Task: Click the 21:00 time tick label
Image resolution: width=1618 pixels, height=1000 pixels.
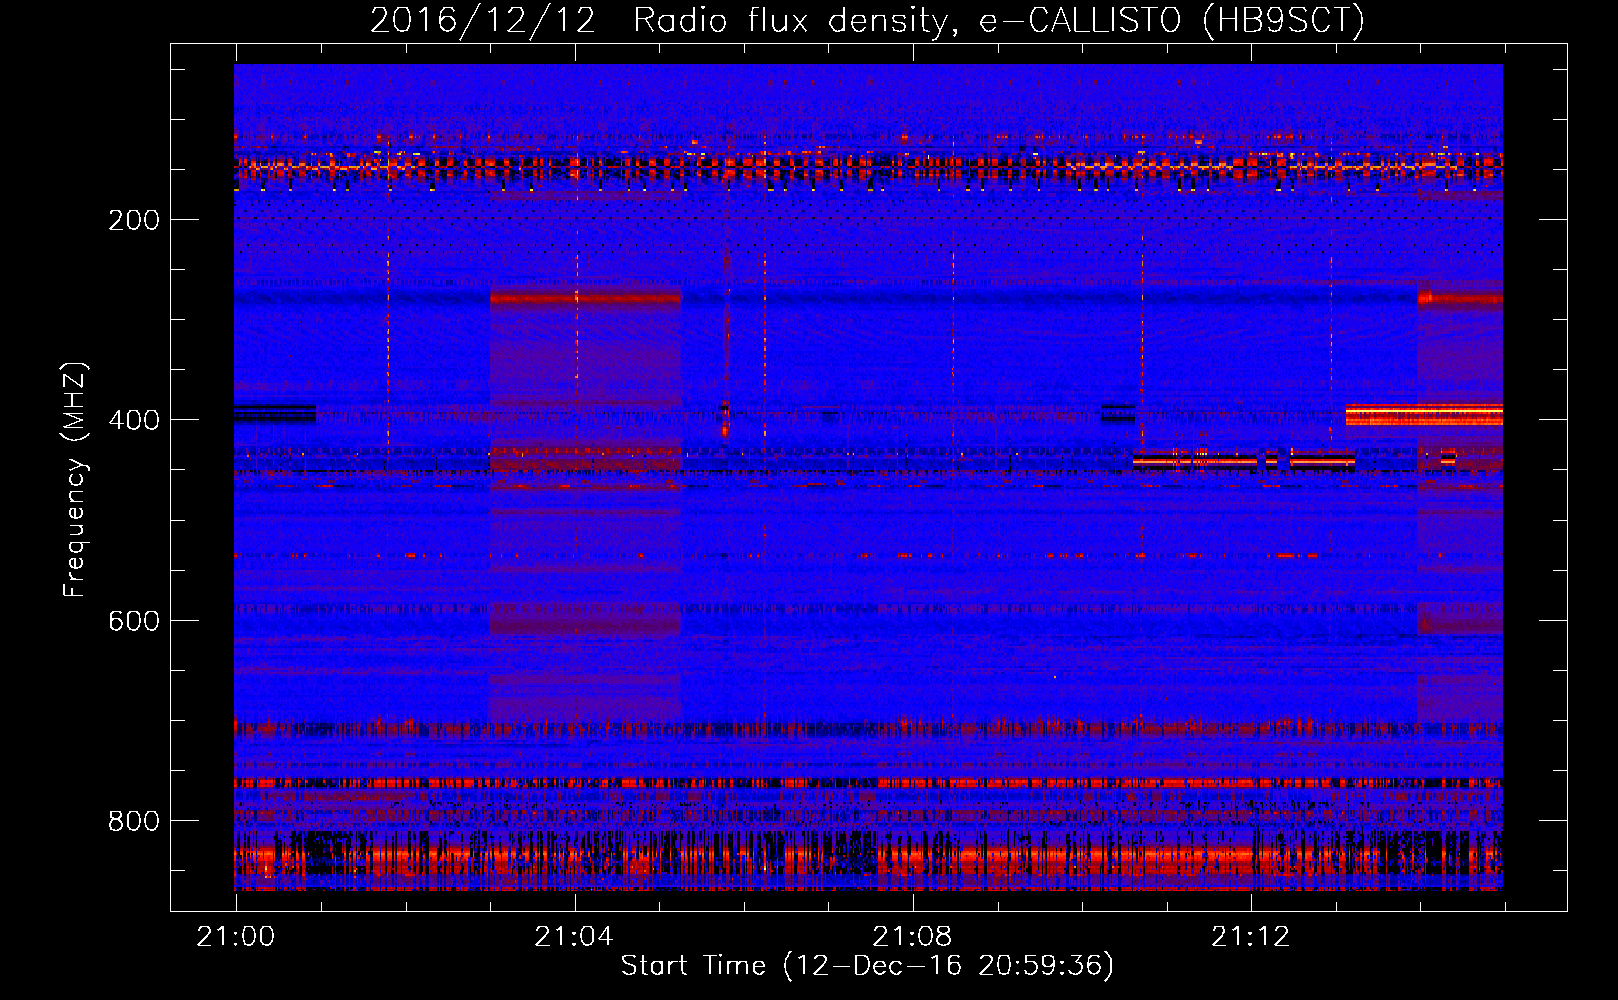Action: coord(236,937)
